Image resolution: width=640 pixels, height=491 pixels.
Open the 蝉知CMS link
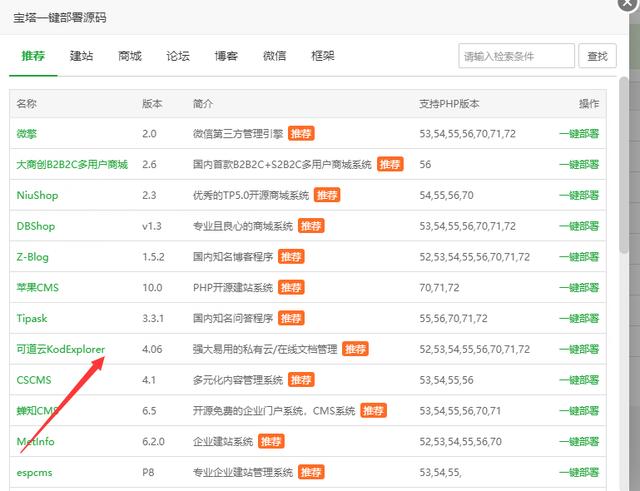point(38,411)
